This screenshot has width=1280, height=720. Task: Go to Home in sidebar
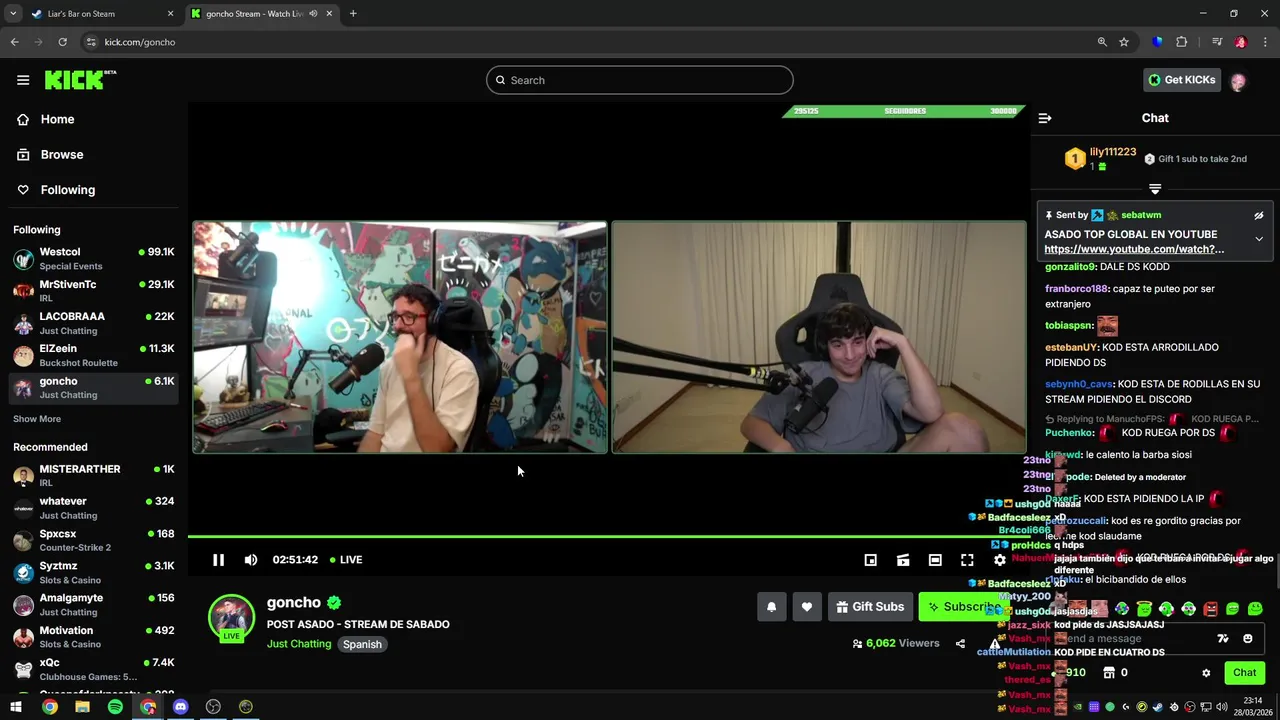point(57,119)
